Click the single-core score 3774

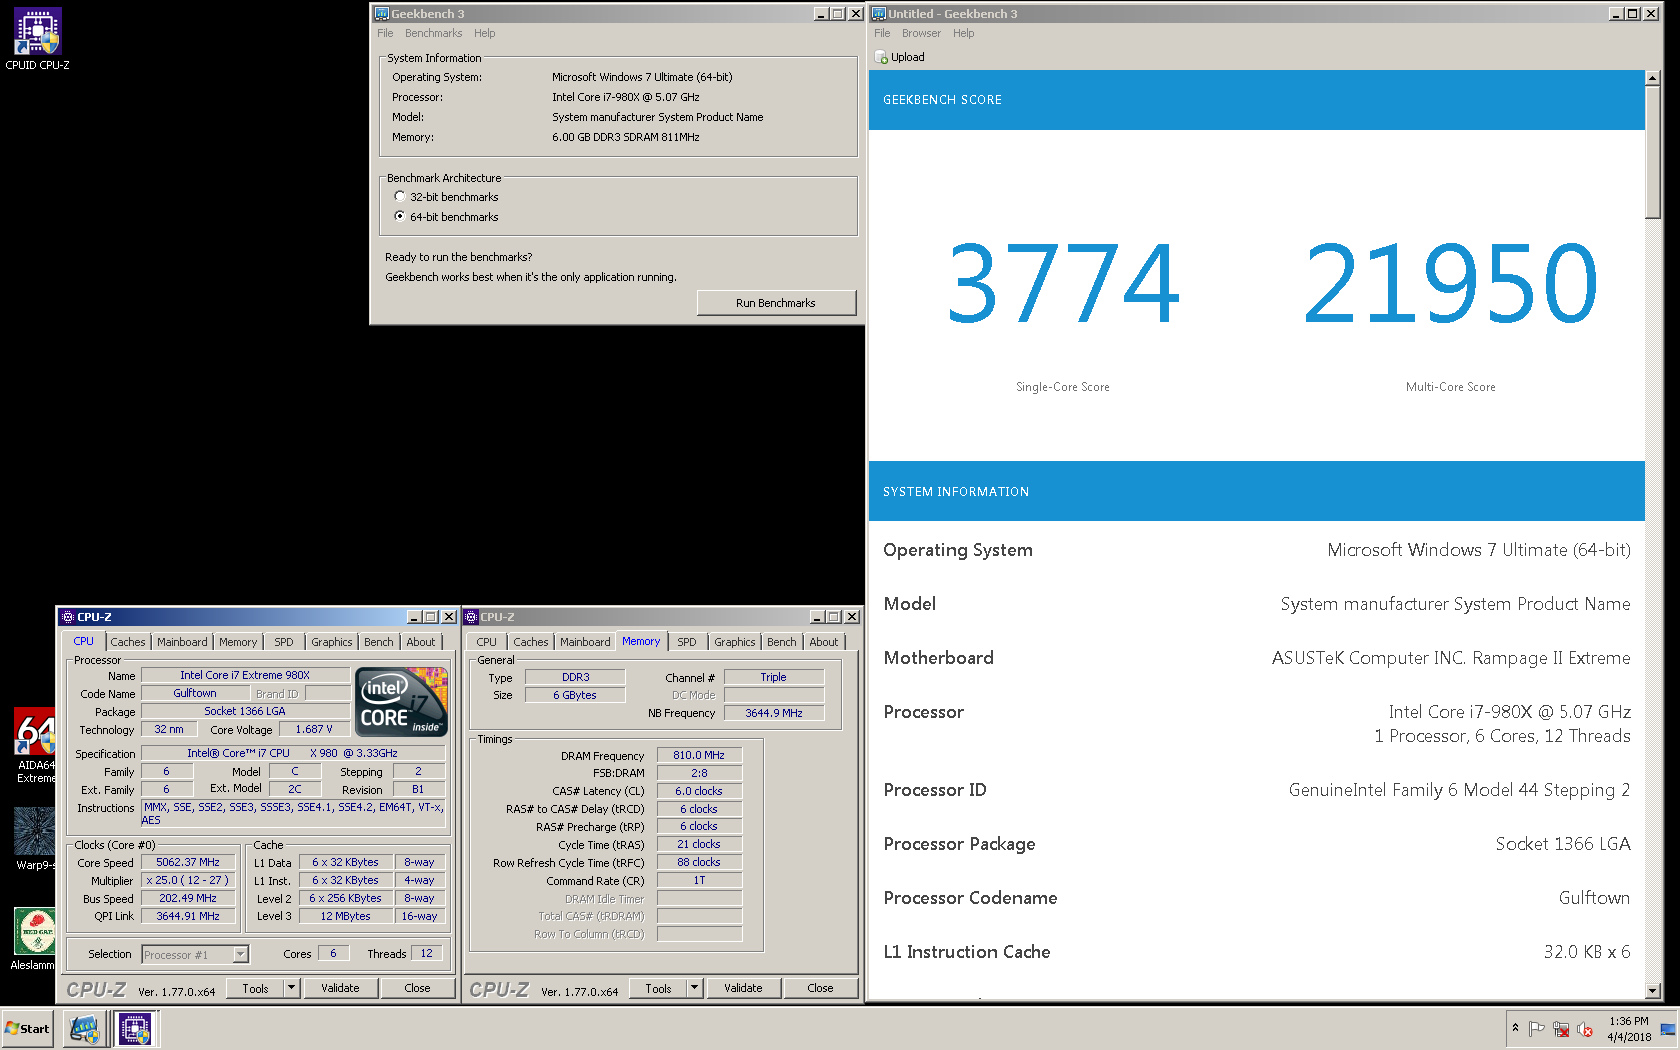pos(1063,284)
